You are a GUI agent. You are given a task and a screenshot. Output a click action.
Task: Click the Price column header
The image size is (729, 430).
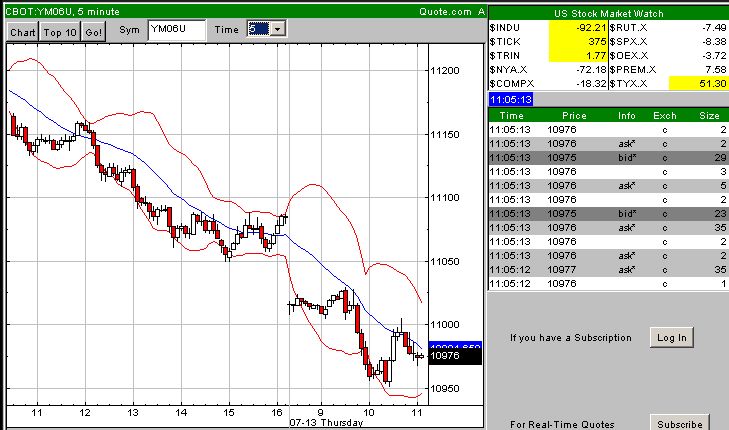click(574, 115)
